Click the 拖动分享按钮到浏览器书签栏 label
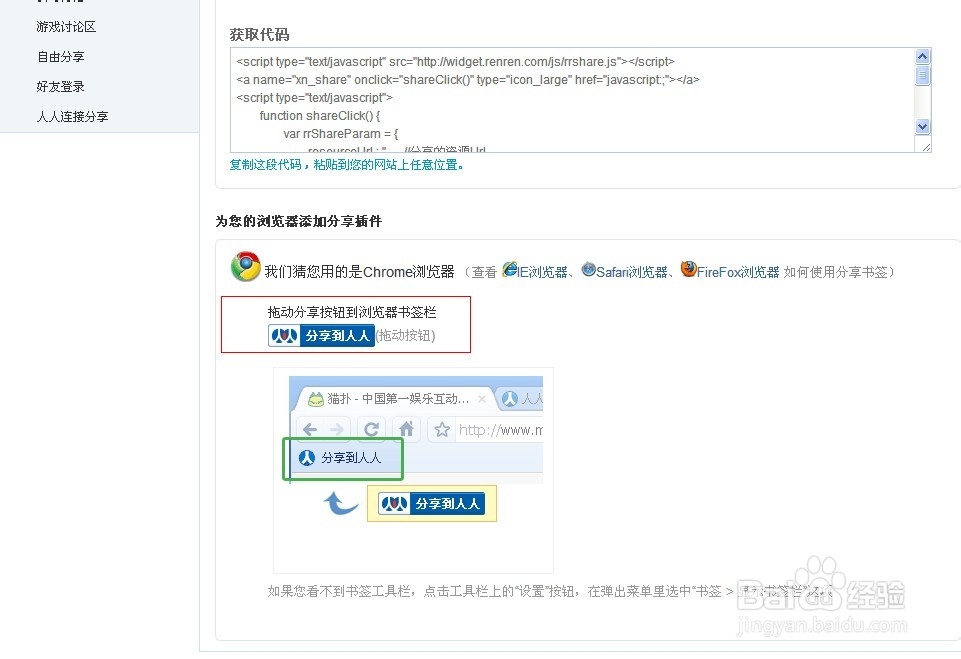This screenshot has width=961, height=659. 352,313
